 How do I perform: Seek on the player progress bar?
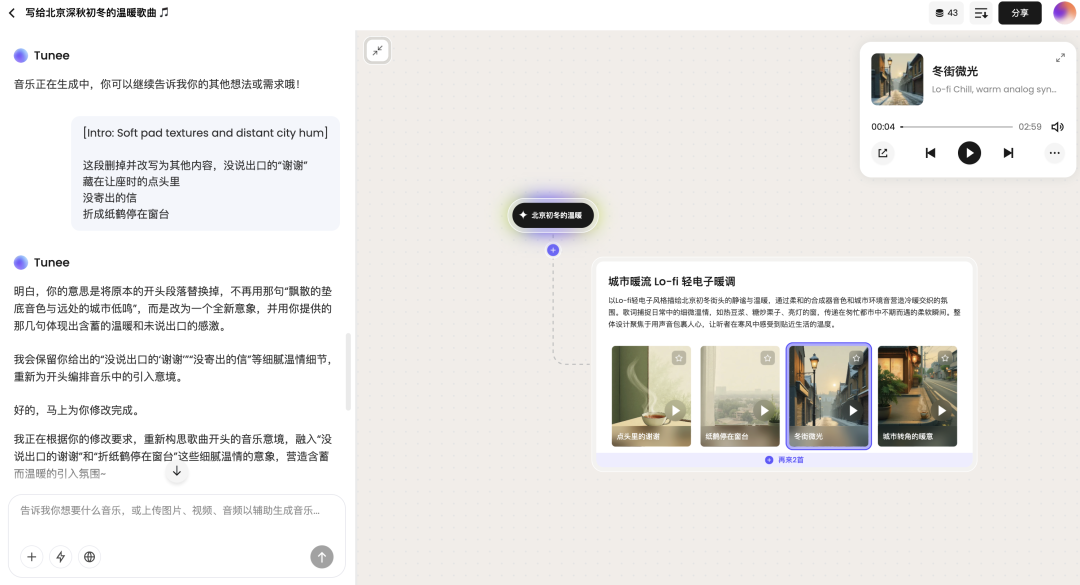pos(956,127)
